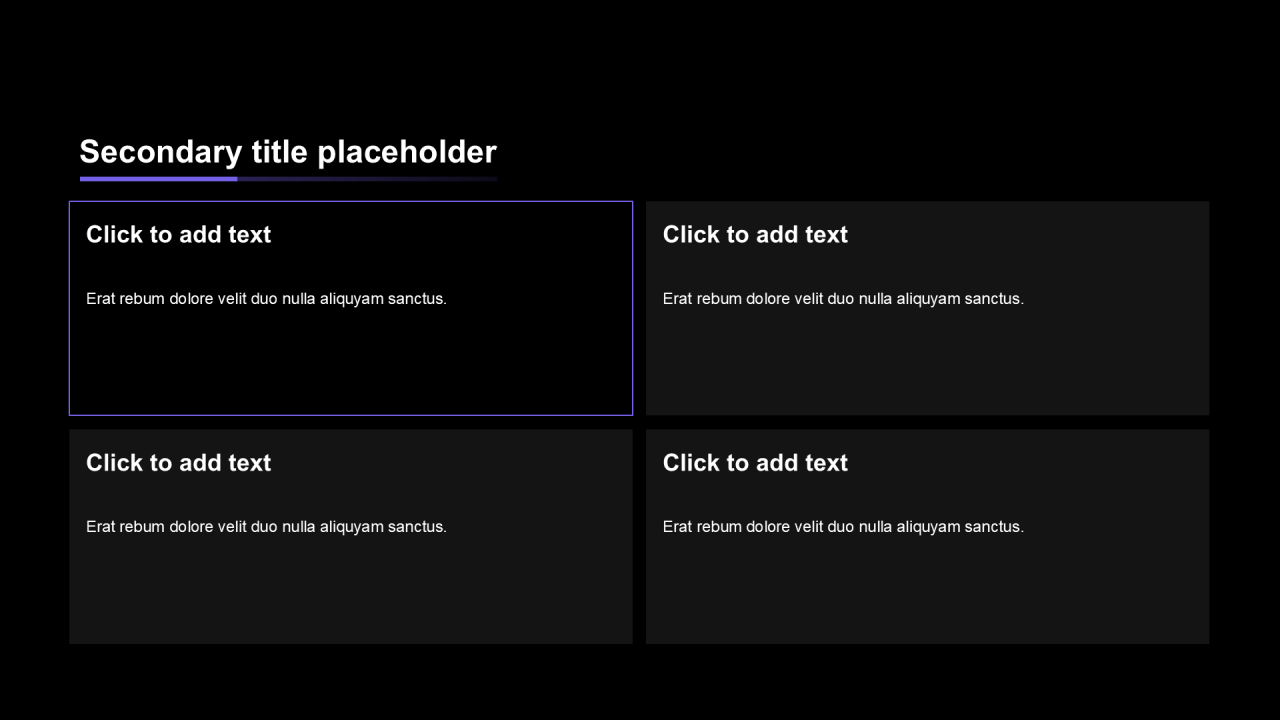Click the top-right card's "Erat rebum" paragraph
The image size is (1280, 720).
click(x=843, y=298)
